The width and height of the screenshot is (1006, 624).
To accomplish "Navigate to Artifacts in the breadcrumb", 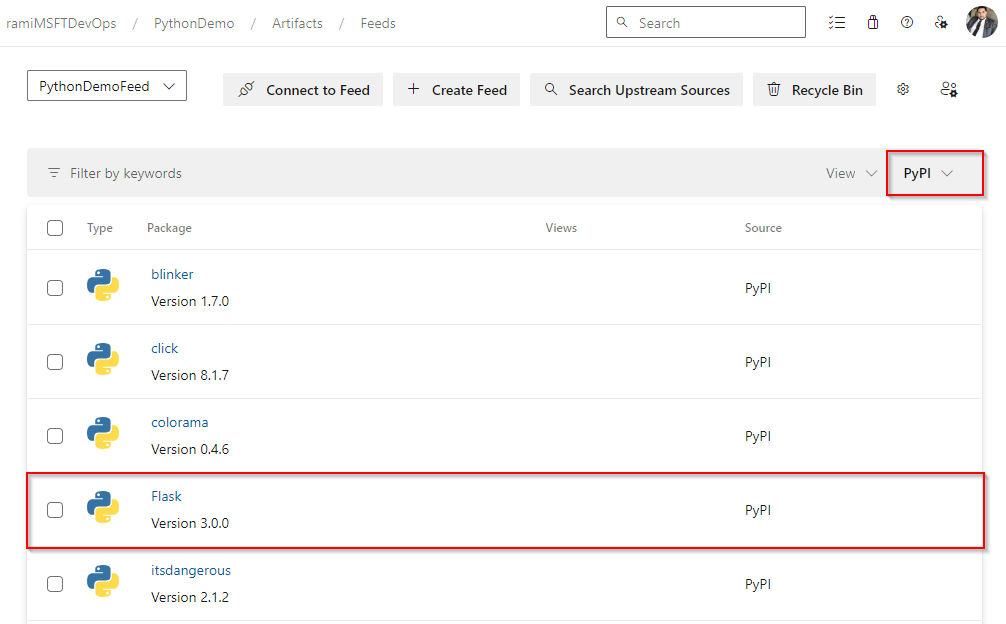I will [x=296, y=22].
